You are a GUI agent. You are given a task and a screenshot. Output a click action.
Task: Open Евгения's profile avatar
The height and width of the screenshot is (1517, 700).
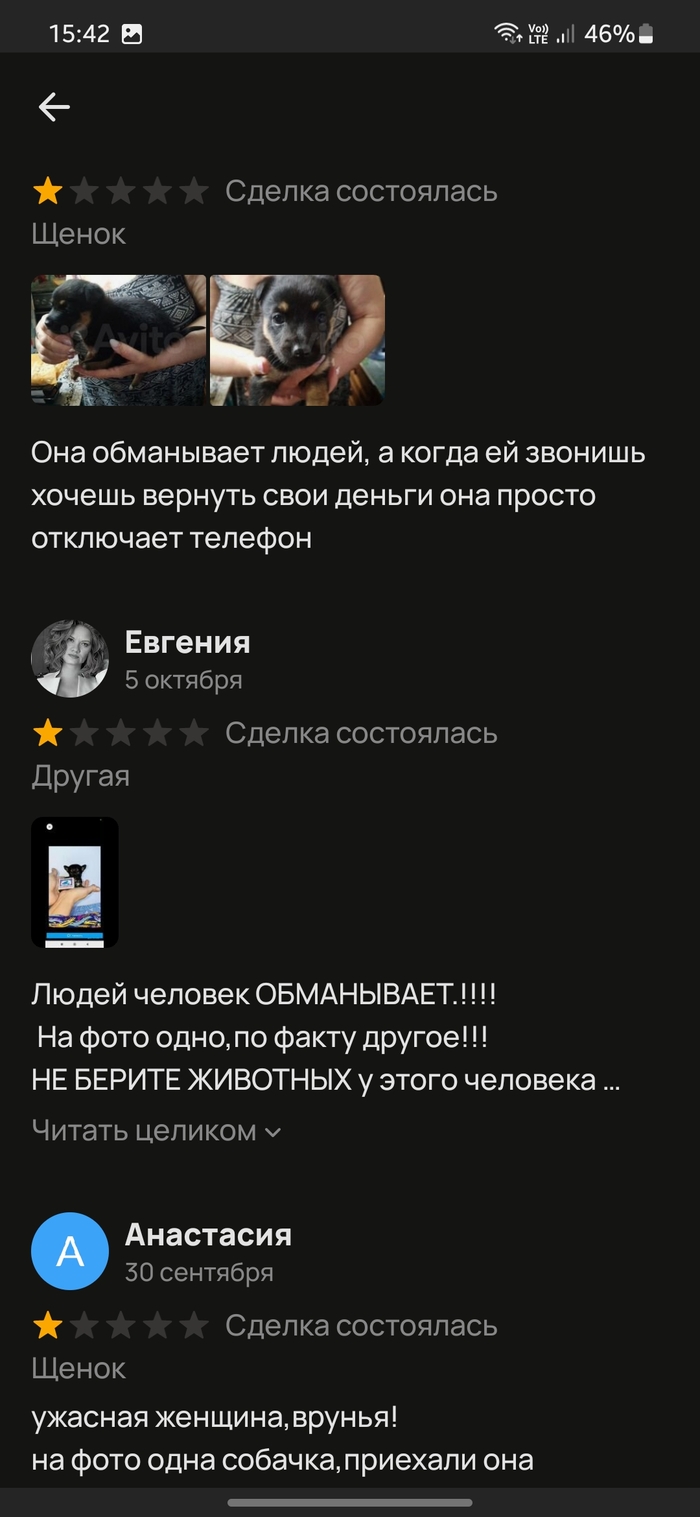[x=70, y=658]
